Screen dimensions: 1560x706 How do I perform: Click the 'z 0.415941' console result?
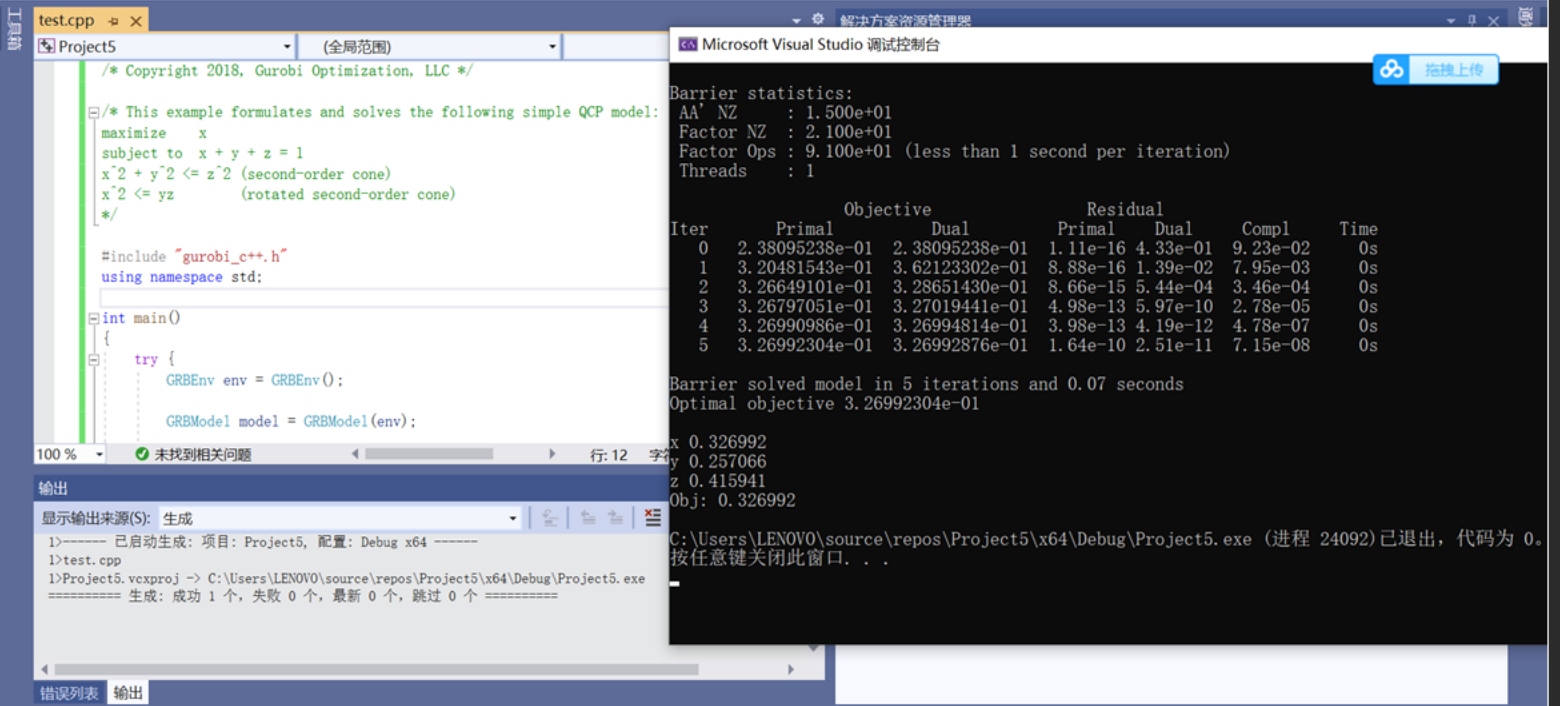(x=719, y=481)
